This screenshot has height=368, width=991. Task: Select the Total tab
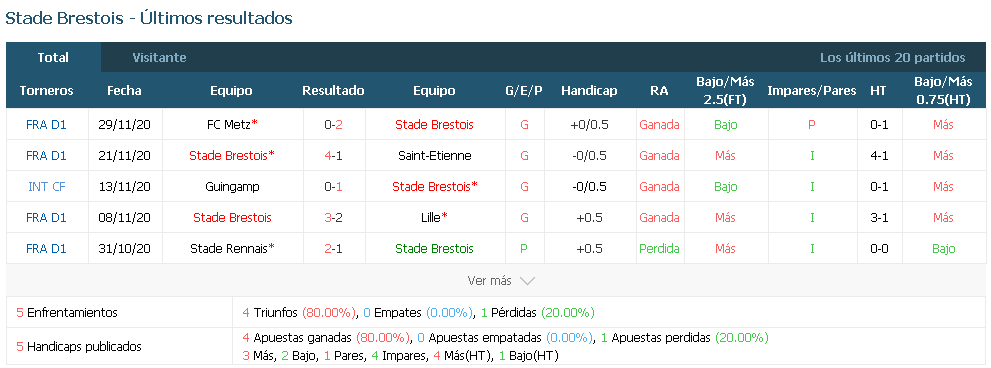coord(53,58)
